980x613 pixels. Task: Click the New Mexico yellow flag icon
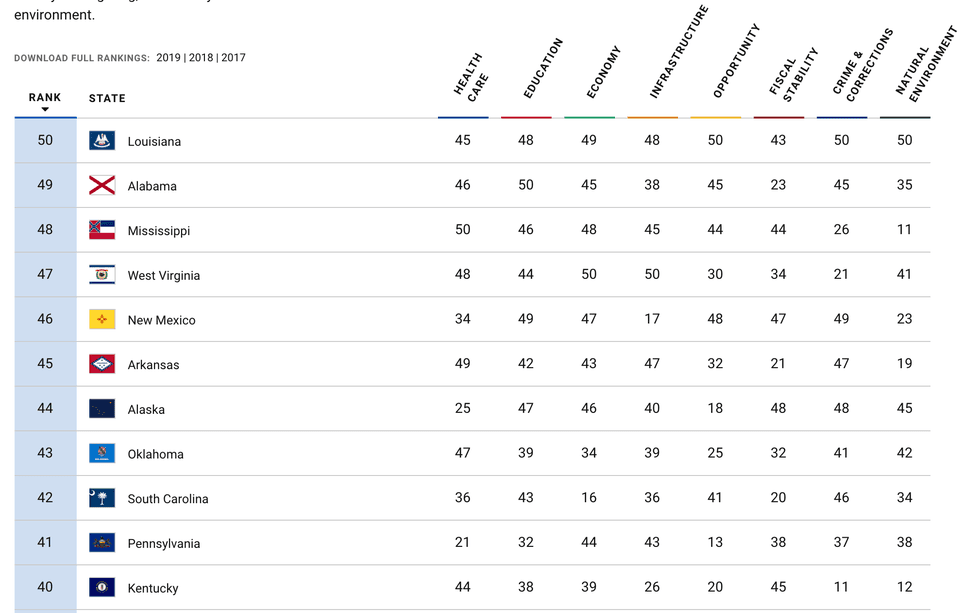click(x=102, y=319)
